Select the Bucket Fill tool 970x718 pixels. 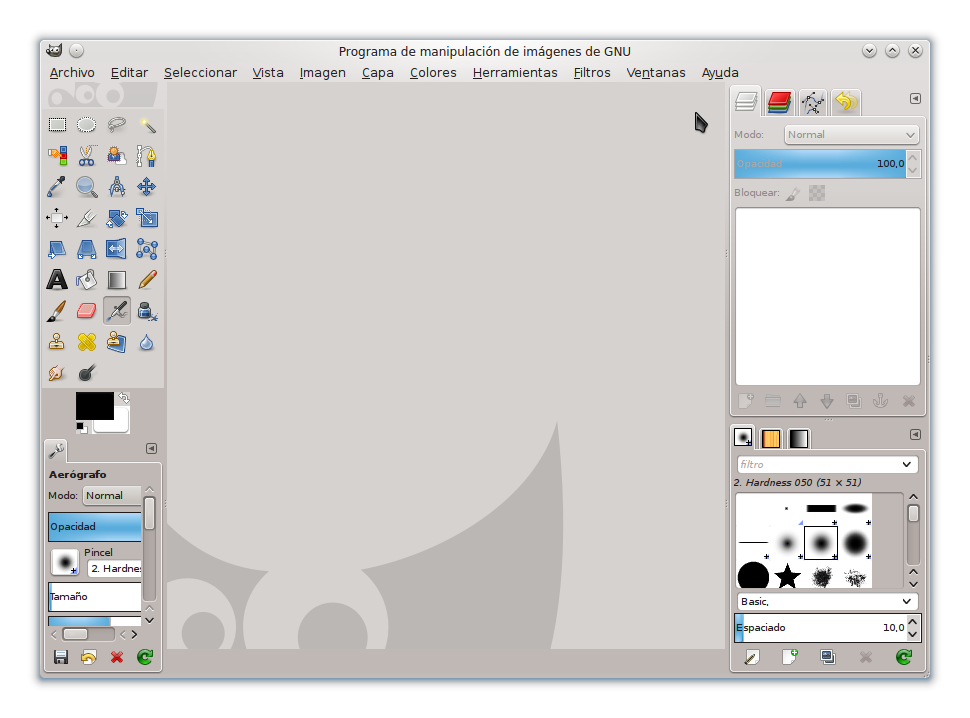[87, 280]
